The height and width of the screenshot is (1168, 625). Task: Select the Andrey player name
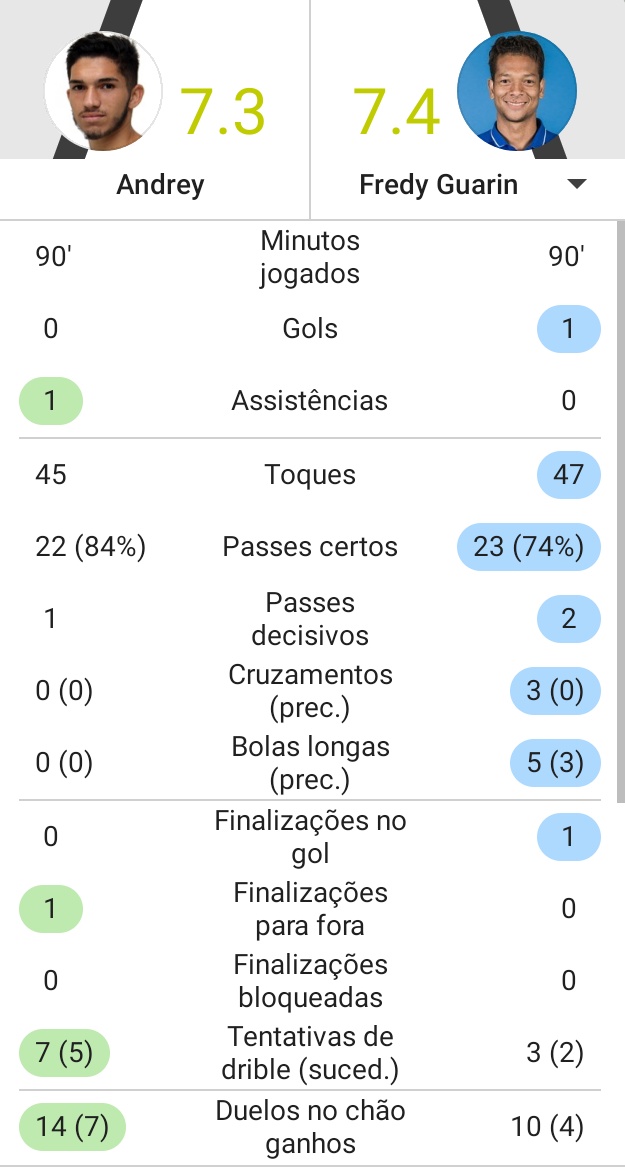(x=160, y=185)
